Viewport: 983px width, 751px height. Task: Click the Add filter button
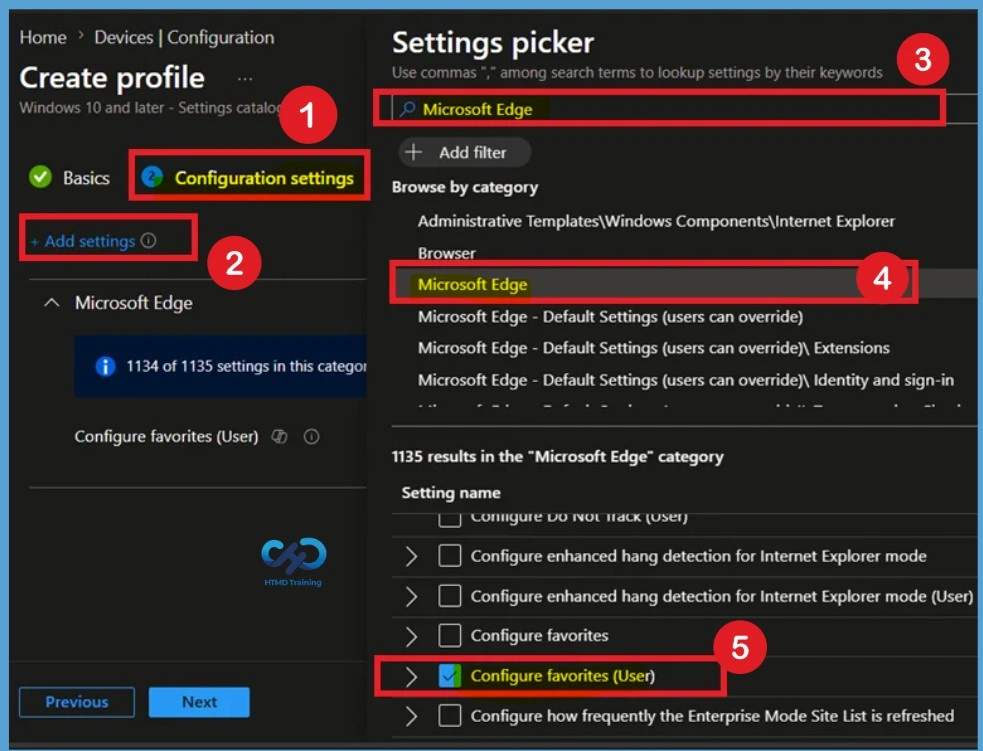click(465, 152)
